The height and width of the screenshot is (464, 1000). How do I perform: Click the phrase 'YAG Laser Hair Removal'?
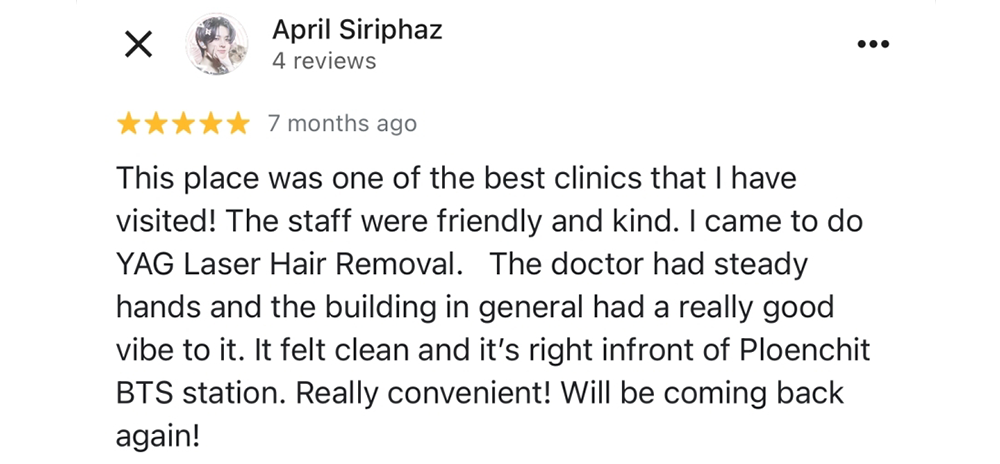(x=289, y=265)
